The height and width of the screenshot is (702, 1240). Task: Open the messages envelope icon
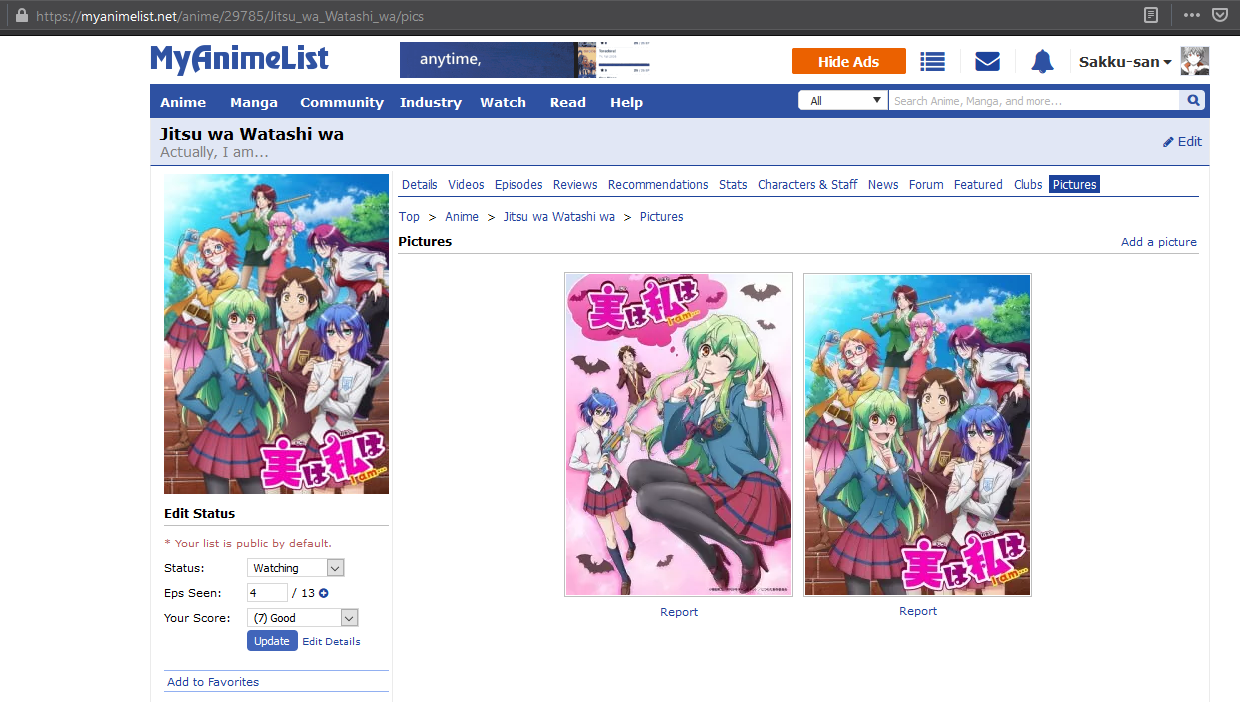click(x=987, y=62)
